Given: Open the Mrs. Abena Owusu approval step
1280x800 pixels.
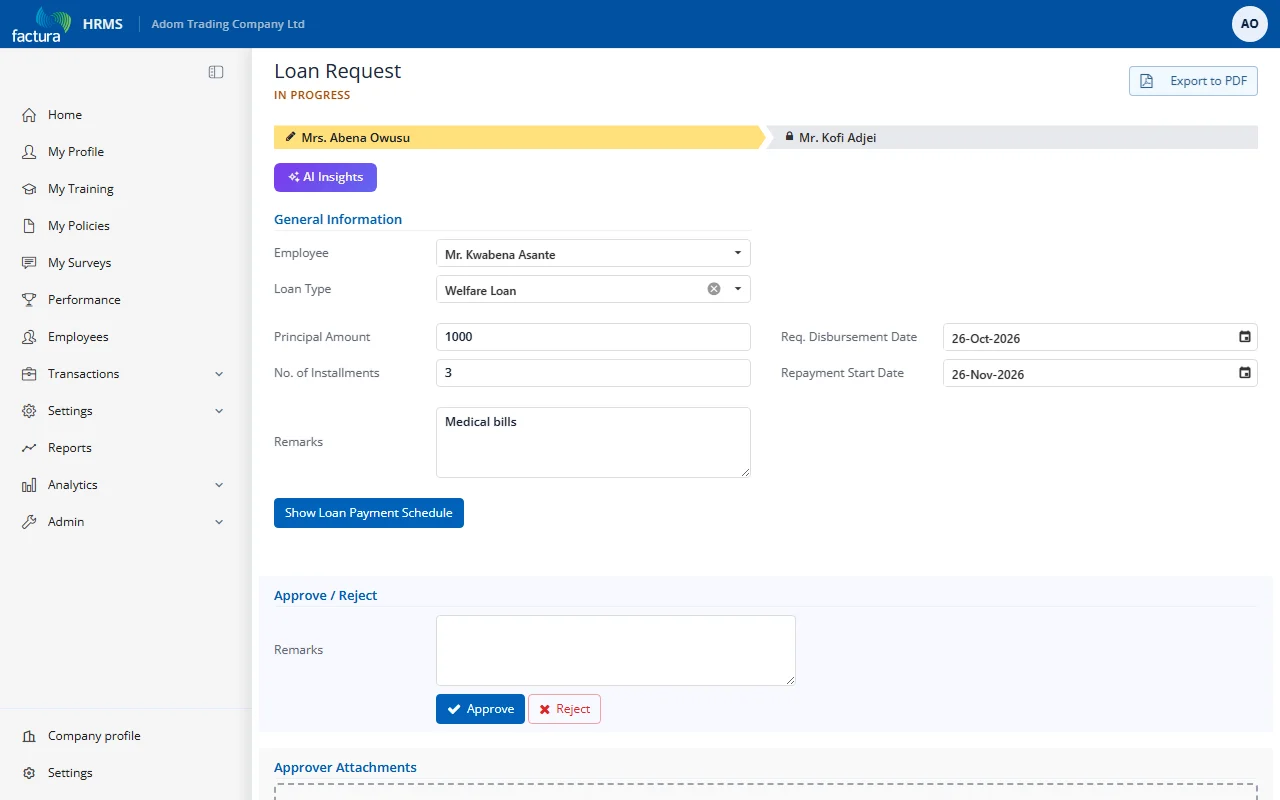Looking at the screenshot, I should pyautogui.click(x=519, y=137).
